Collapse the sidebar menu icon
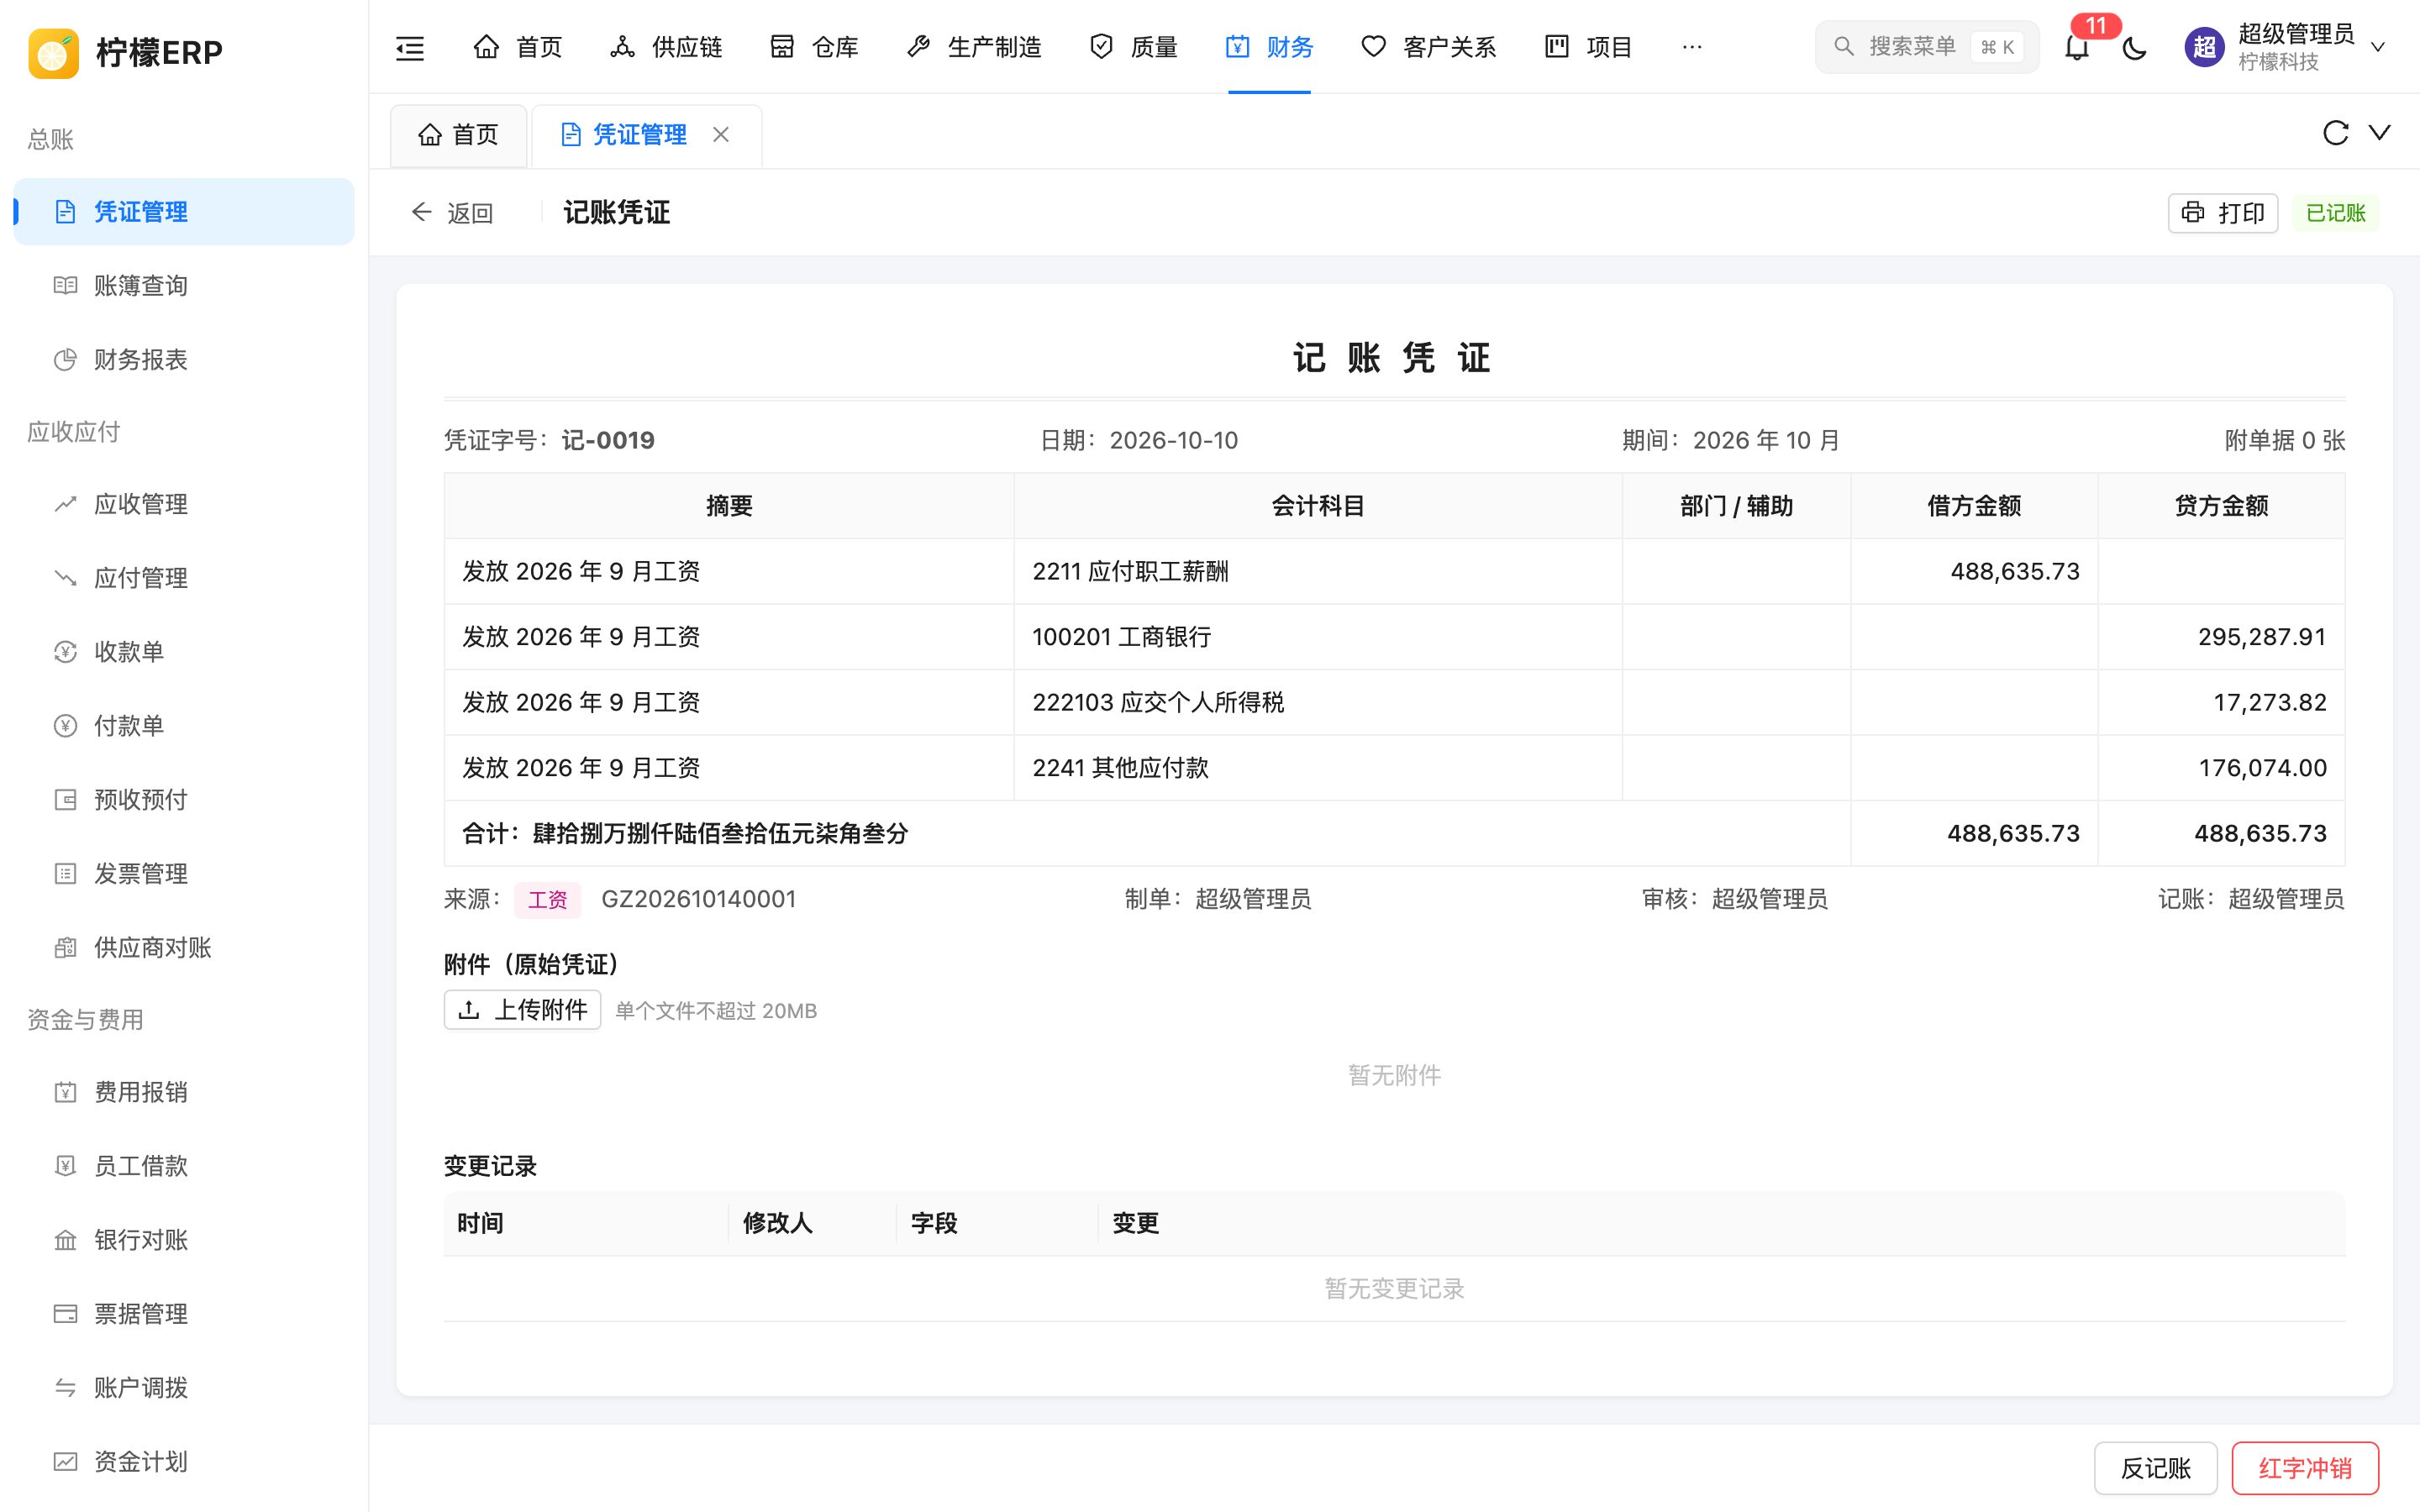Viewport: 2420px width, 1512px height. (410, 47)
